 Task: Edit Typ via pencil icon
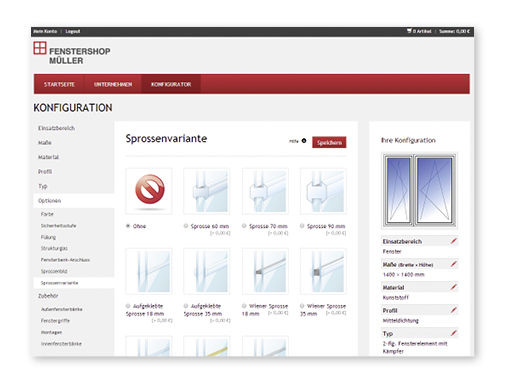(453, 333)
